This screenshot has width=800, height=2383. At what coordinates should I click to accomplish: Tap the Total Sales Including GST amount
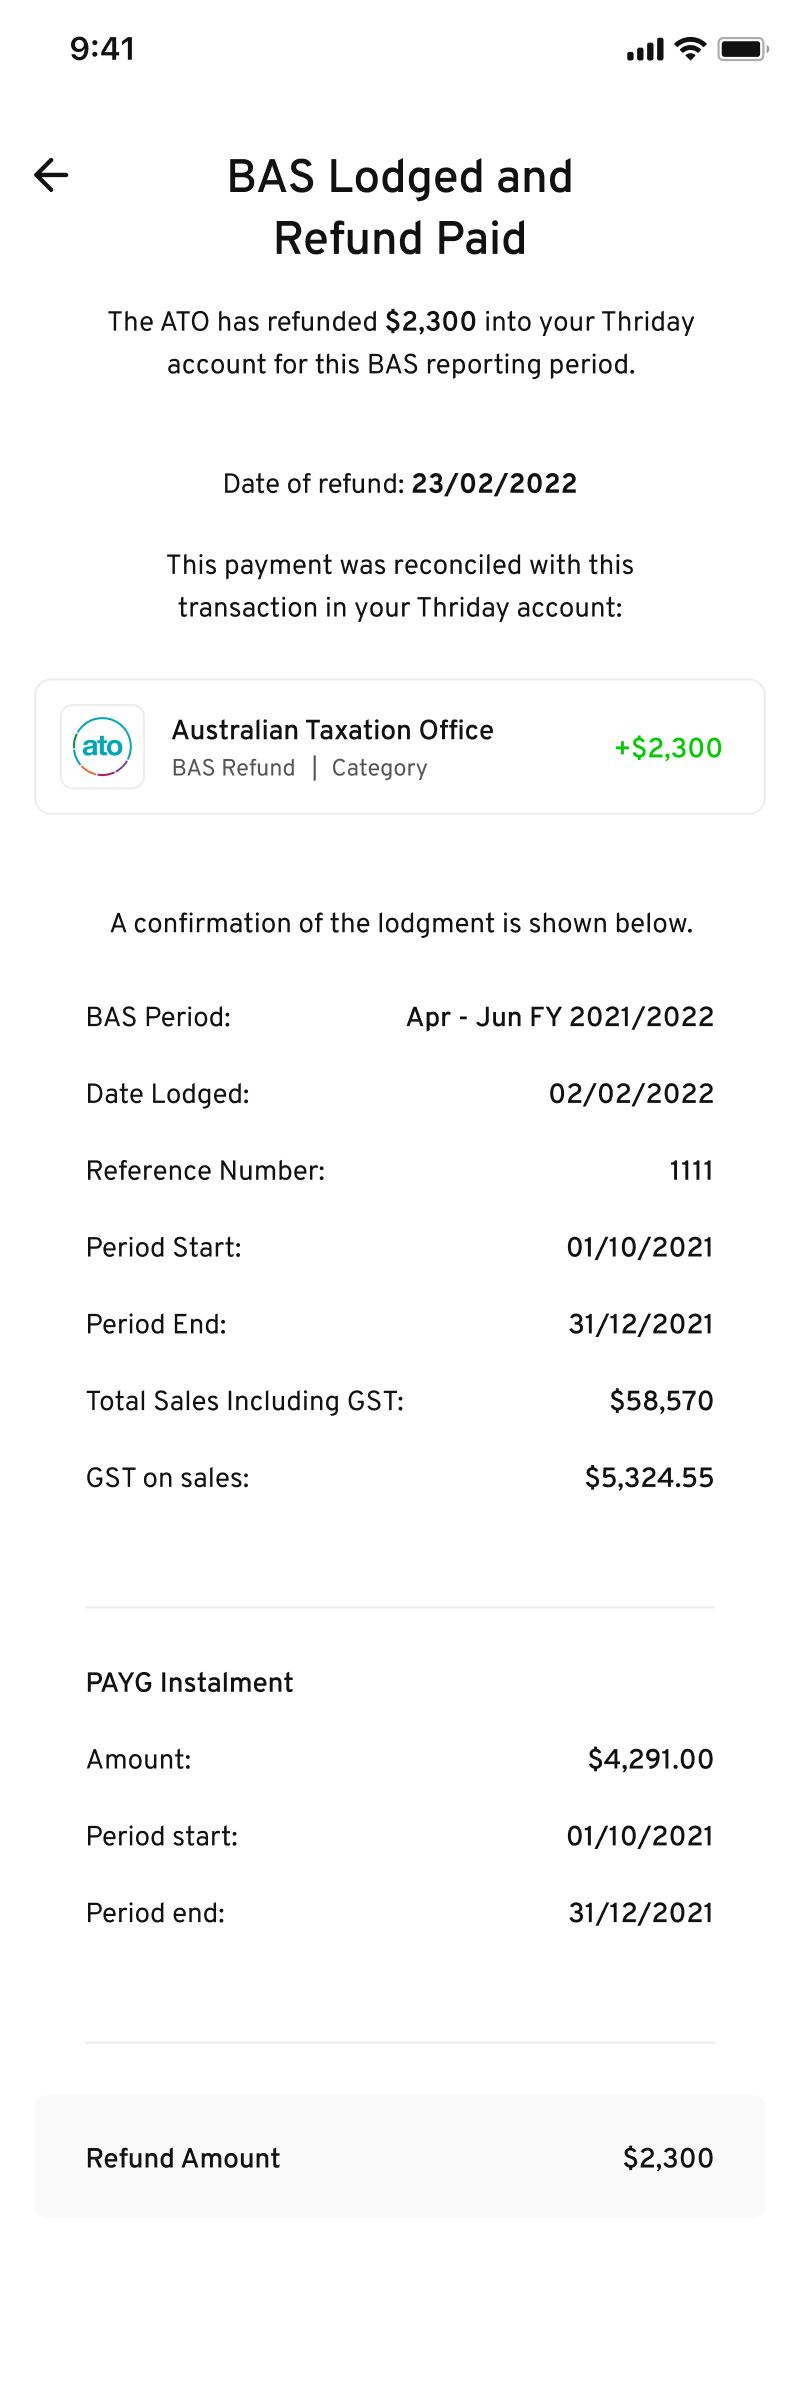click(661, 1401)
